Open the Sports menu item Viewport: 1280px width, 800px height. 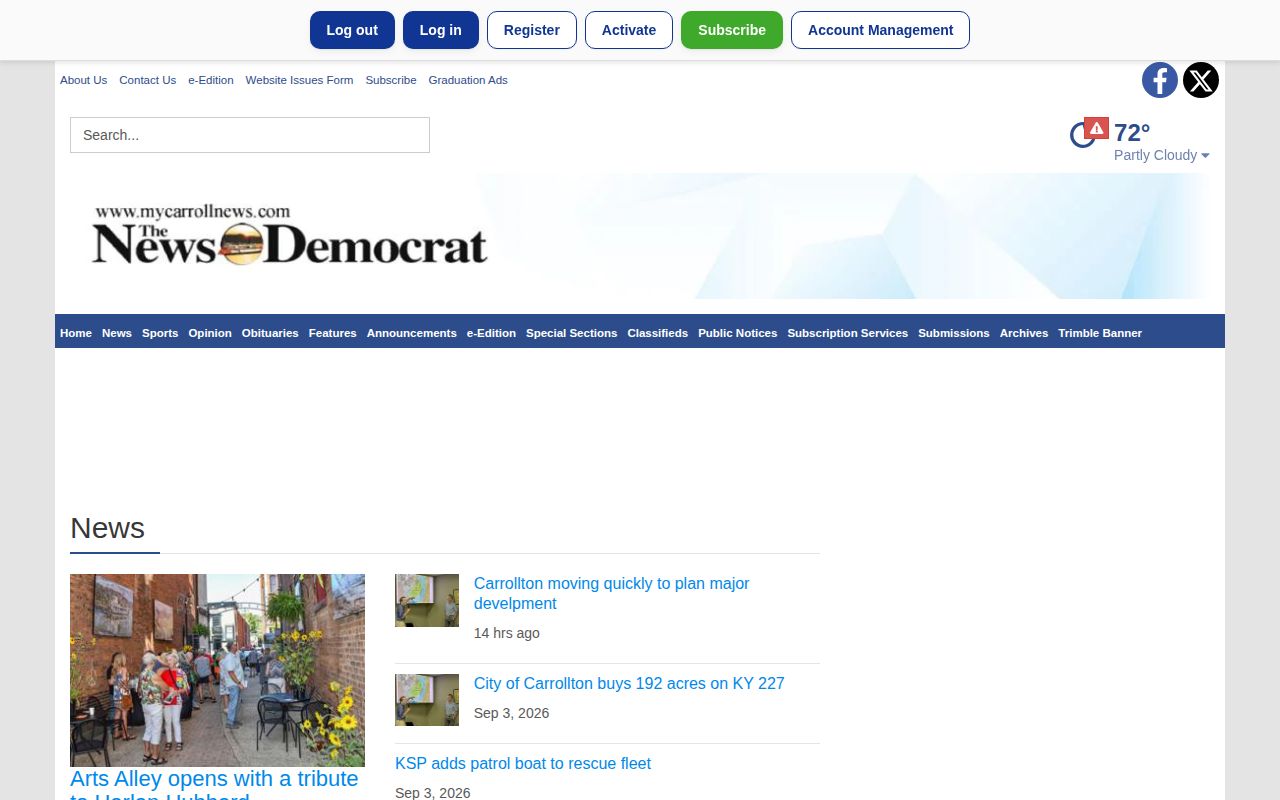click(x=160, y=333)
